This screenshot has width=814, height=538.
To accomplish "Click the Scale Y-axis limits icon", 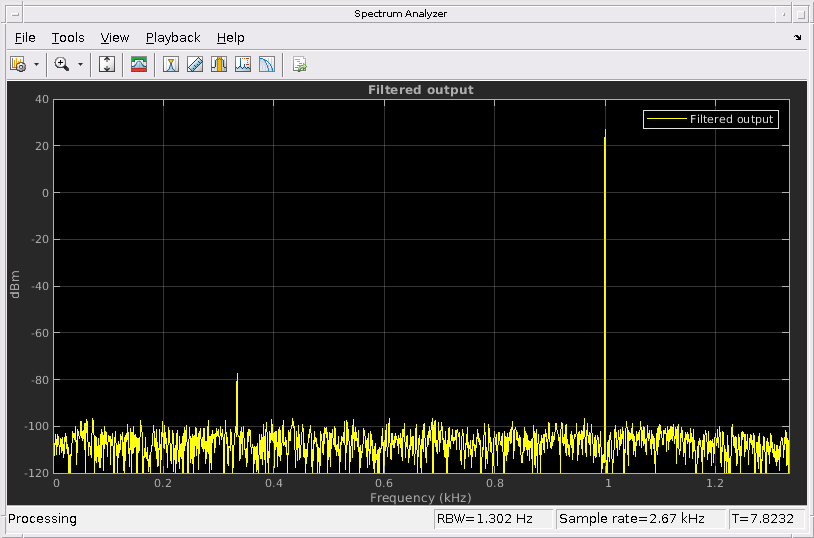I will [108, 64].
